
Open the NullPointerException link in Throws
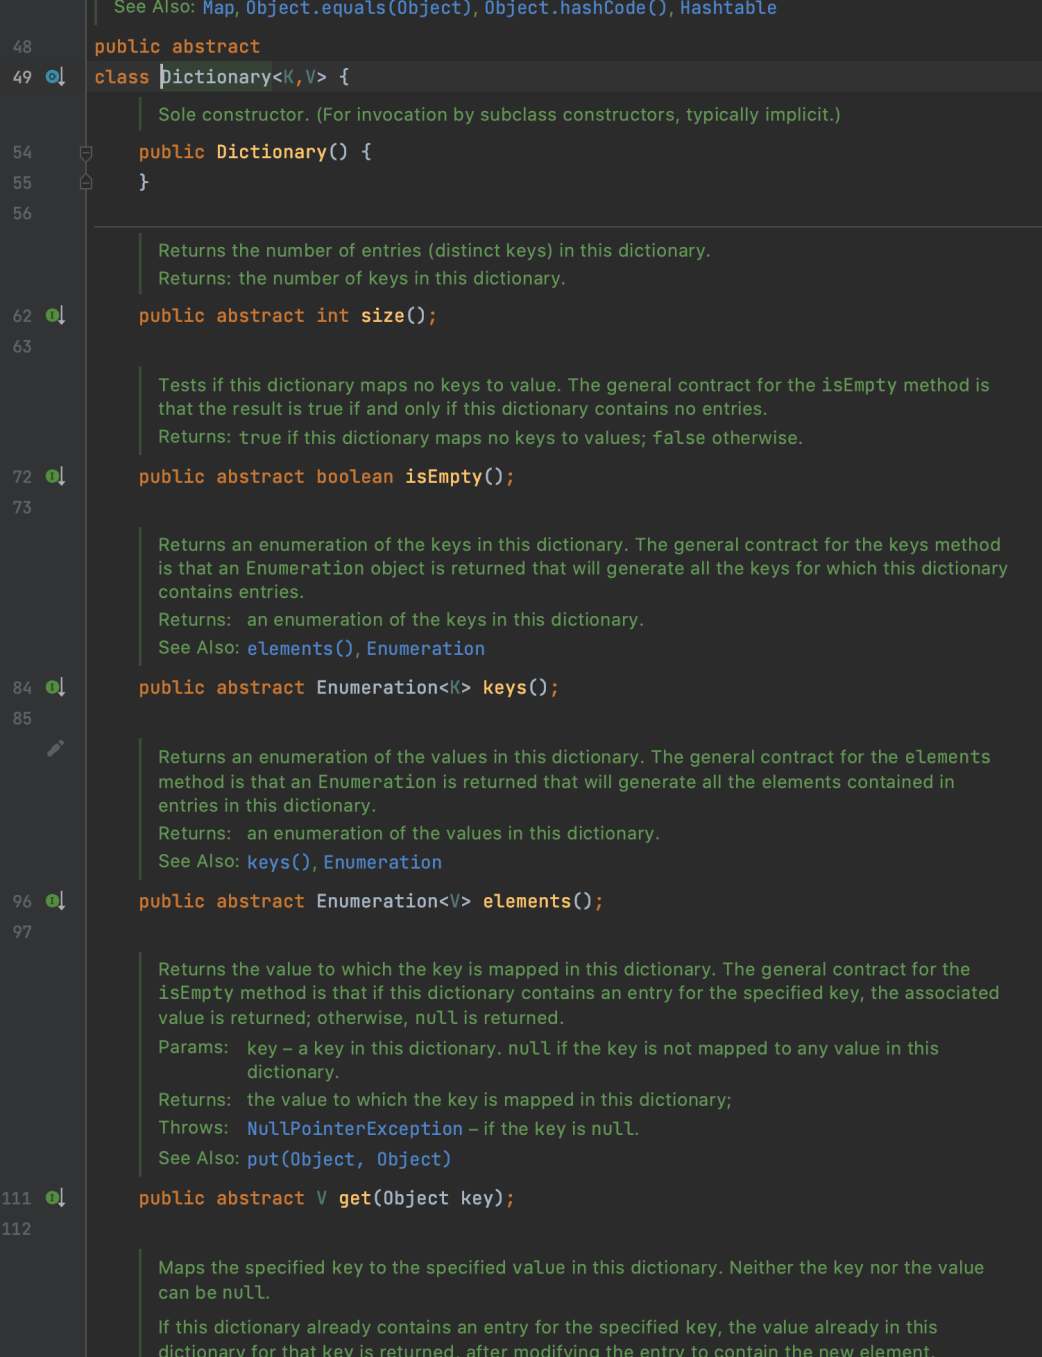pos(354,1128)
